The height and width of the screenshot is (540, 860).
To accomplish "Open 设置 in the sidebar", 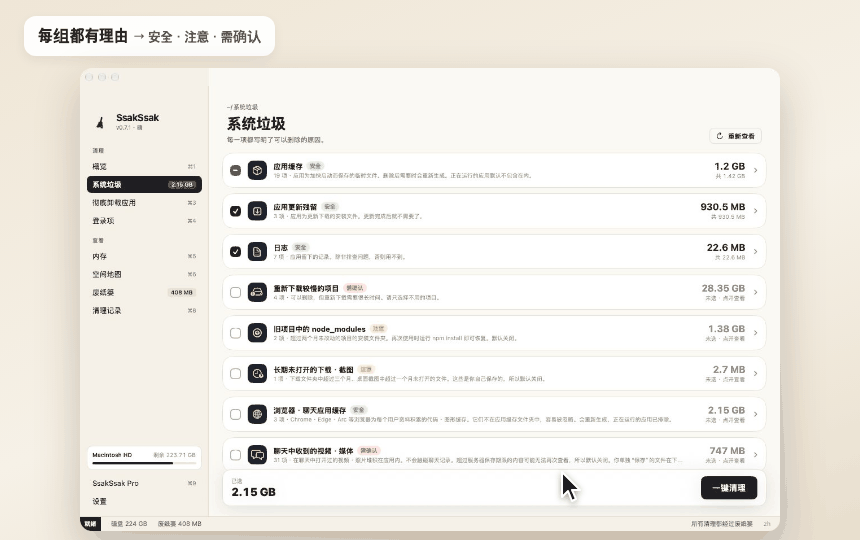I will [144, 501].
